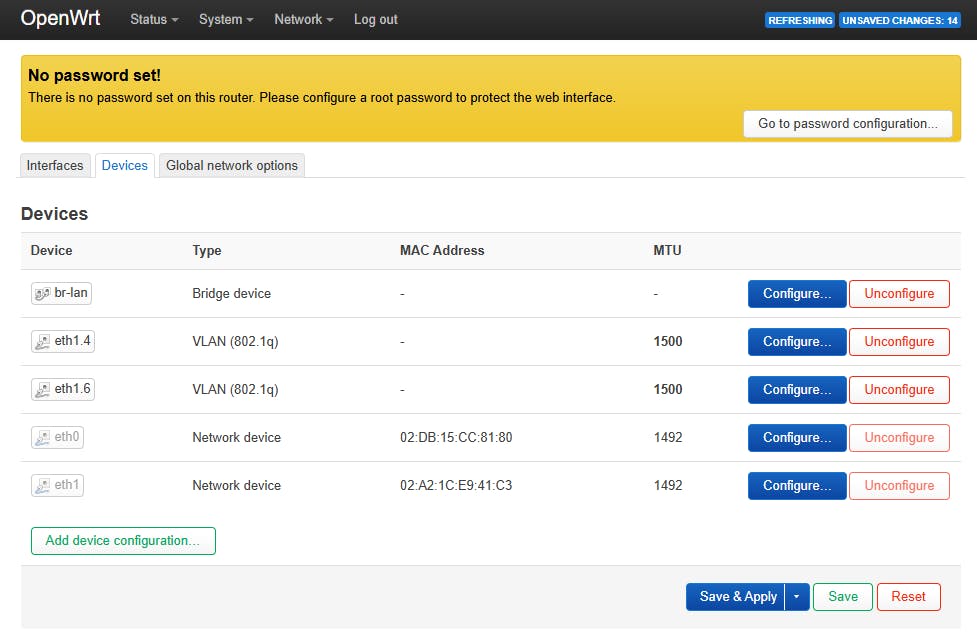Click the eth0 network device icon
The width and height of the screenshot is (977, 640).
pos(42,438)
